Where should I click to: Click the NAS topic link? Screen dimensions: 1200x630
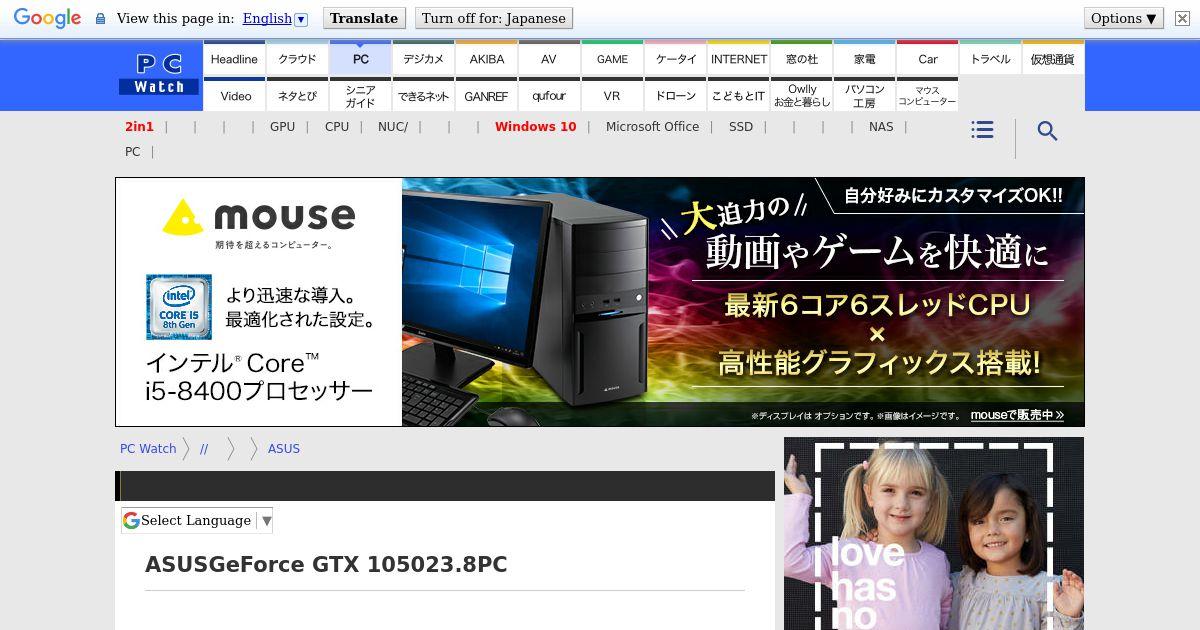pyautogui.click(x=881, y=126)
